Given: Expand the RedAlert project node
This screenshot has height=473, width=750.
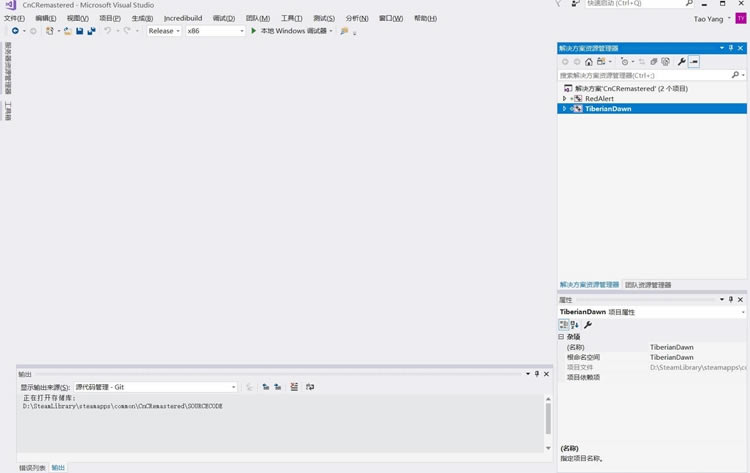Looking at the screenshot, I should pyautogui.click(x=564, y=99).
